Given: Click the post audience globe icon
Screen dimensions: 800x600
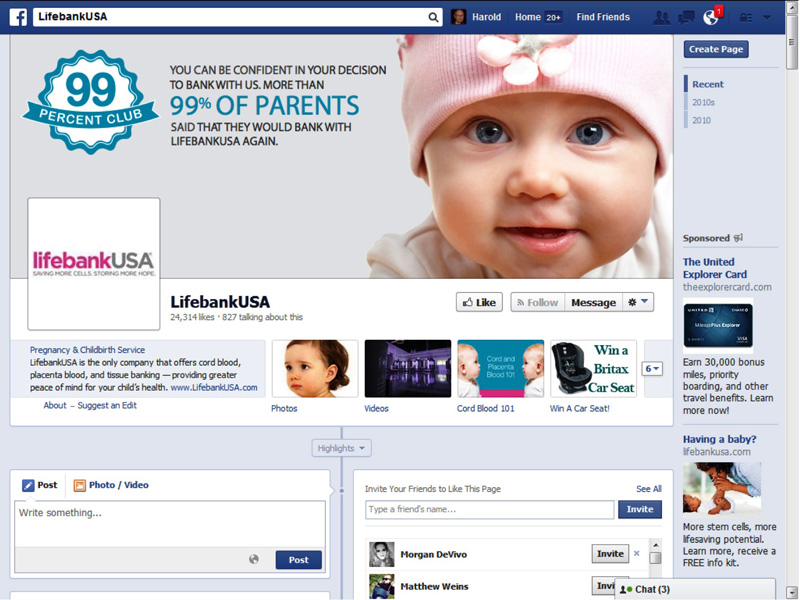Looking at the screenshot, I should tap(254, 560).
